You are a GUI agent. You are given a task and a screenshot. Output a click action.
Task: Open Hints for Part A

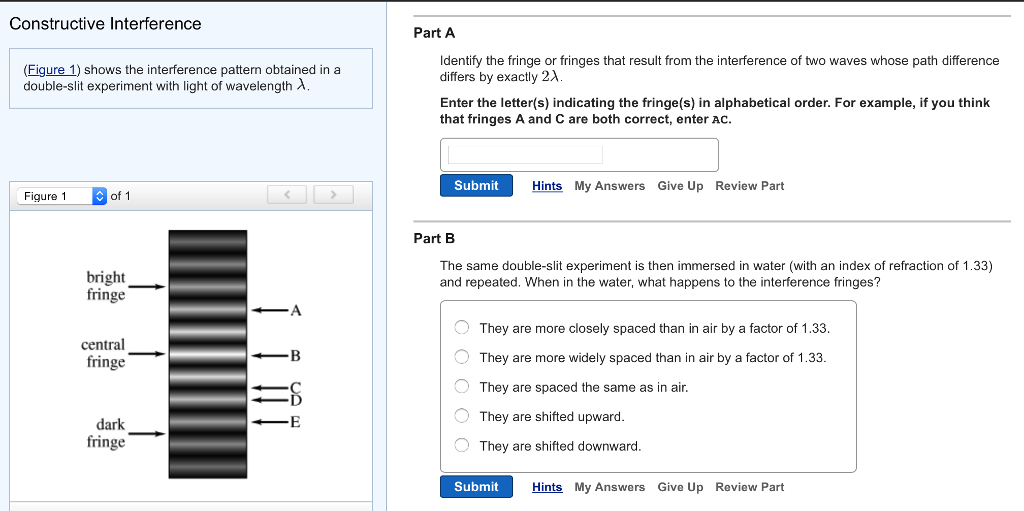pos(547,186)
